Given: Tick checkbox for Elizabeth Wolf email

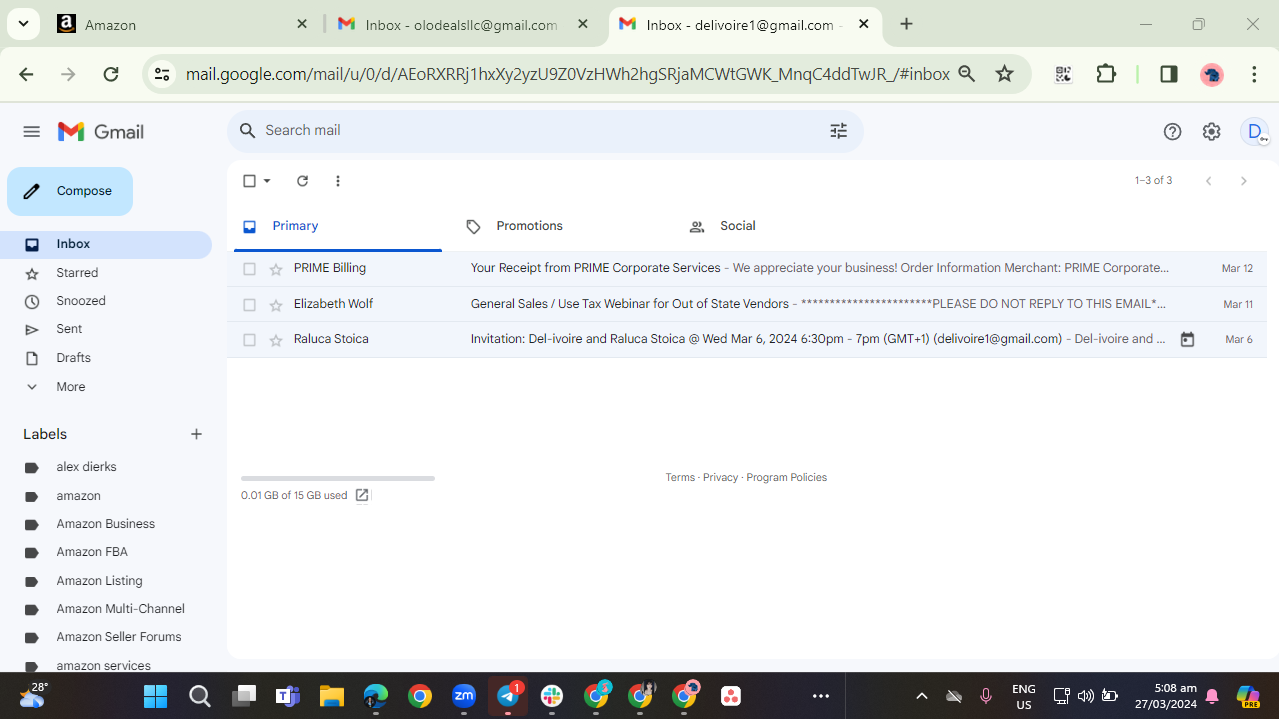Looking at the screenshot, I should (x=250, y=305).
